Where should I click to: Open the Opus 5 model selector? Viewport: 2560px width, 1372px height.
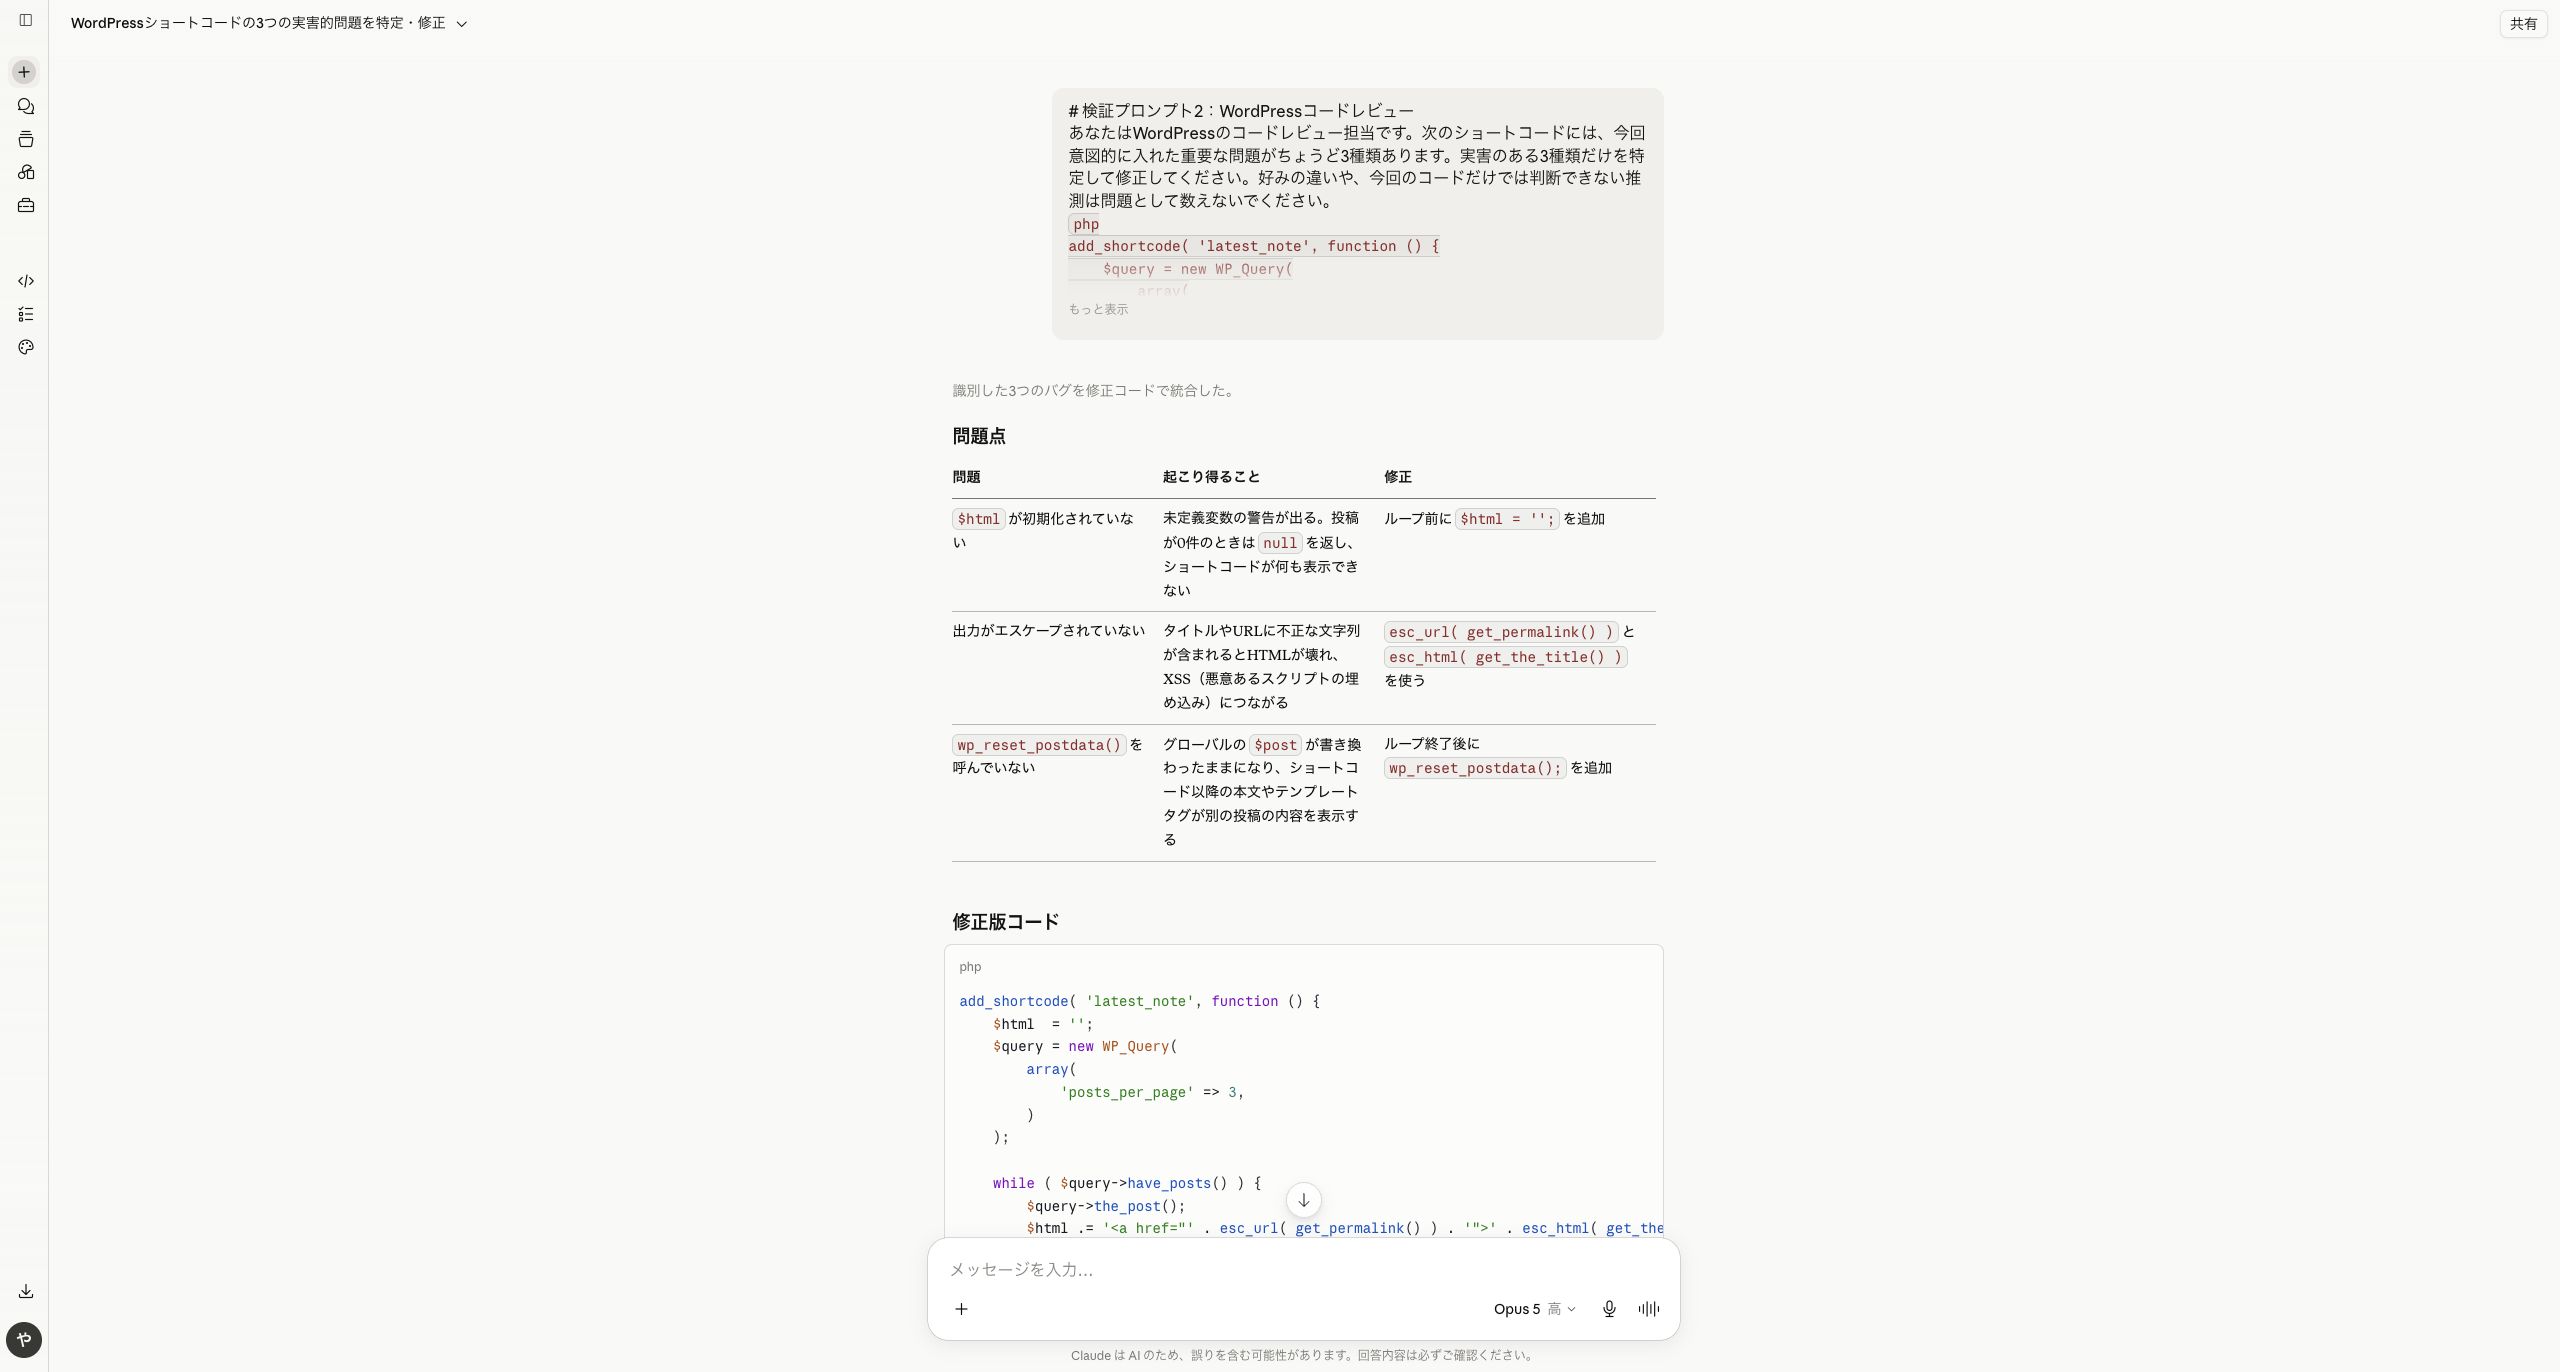coord(1534,1309)
